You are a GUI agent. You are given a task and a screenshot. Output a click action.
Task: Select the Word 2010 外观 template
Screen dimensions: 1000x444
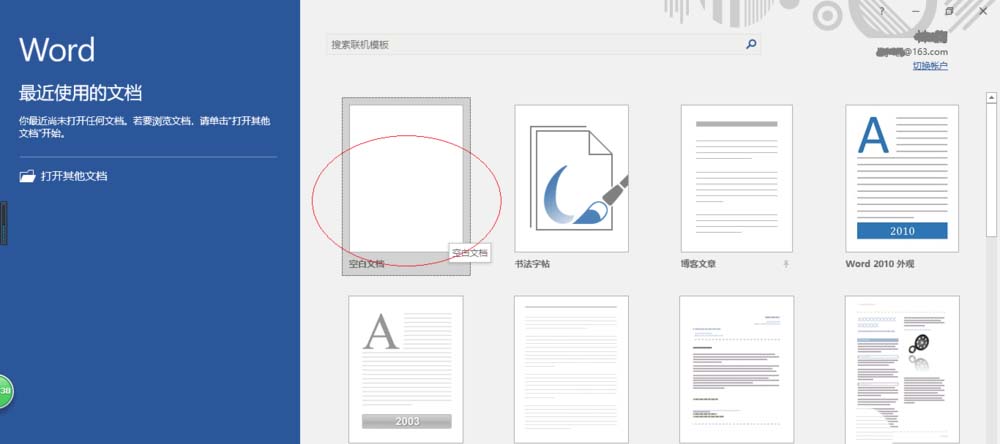pyautogui.click(x=902, y=178)
